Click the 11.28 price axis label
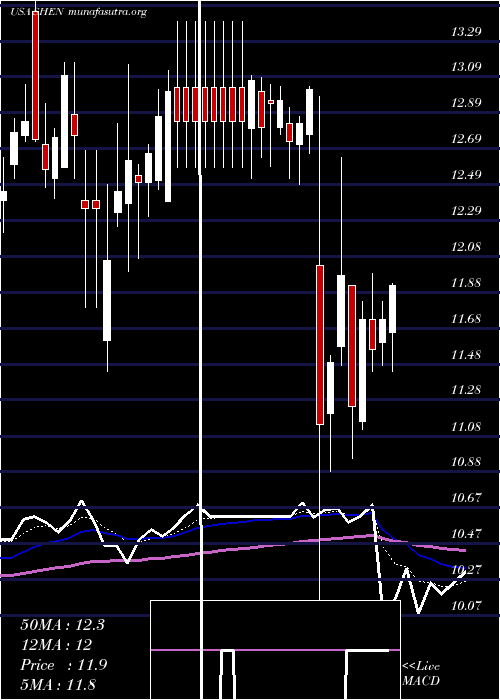Screen dimensions: 500x700 pyautogui.click(x=466, y=391)
